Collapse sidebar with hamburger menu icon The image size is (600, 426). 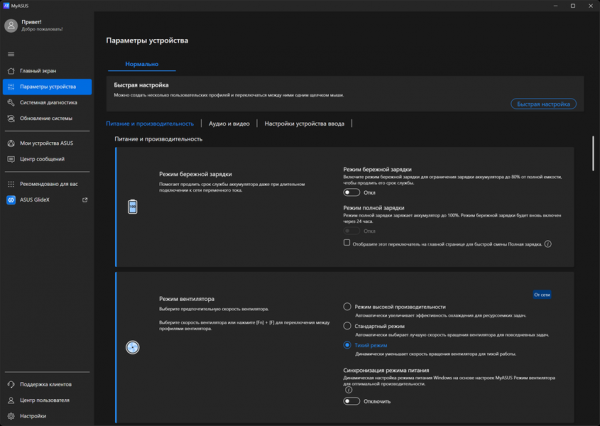click(11, 54)
